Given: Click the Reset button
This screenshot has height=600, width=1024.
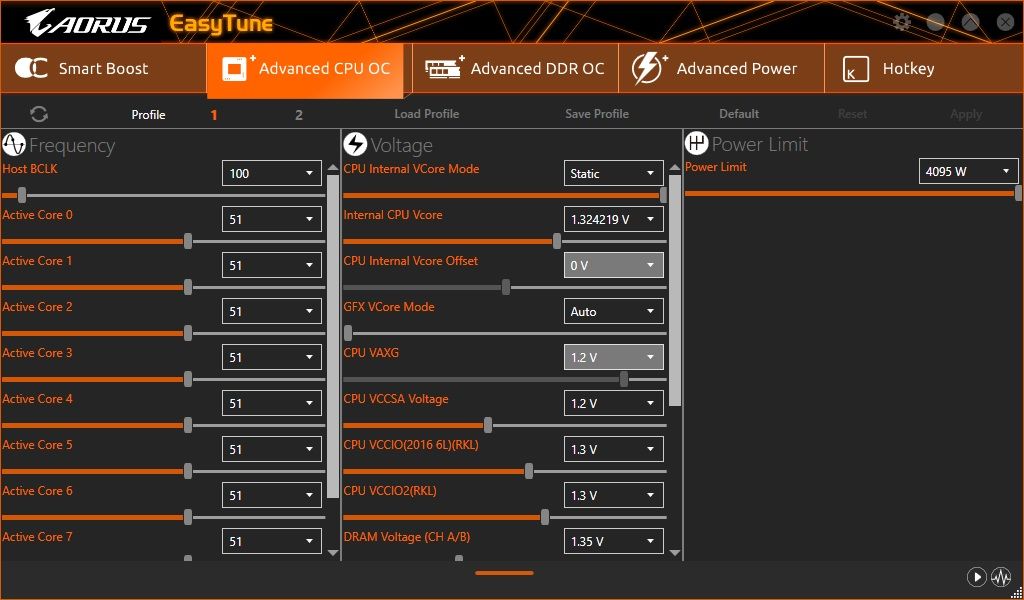Looking at the screenshot, I should point(852,114).
